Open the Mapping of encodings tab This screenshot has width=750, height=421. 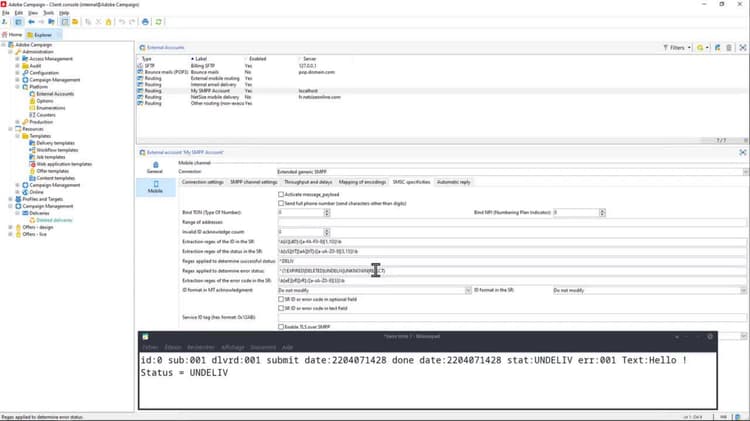362,182
